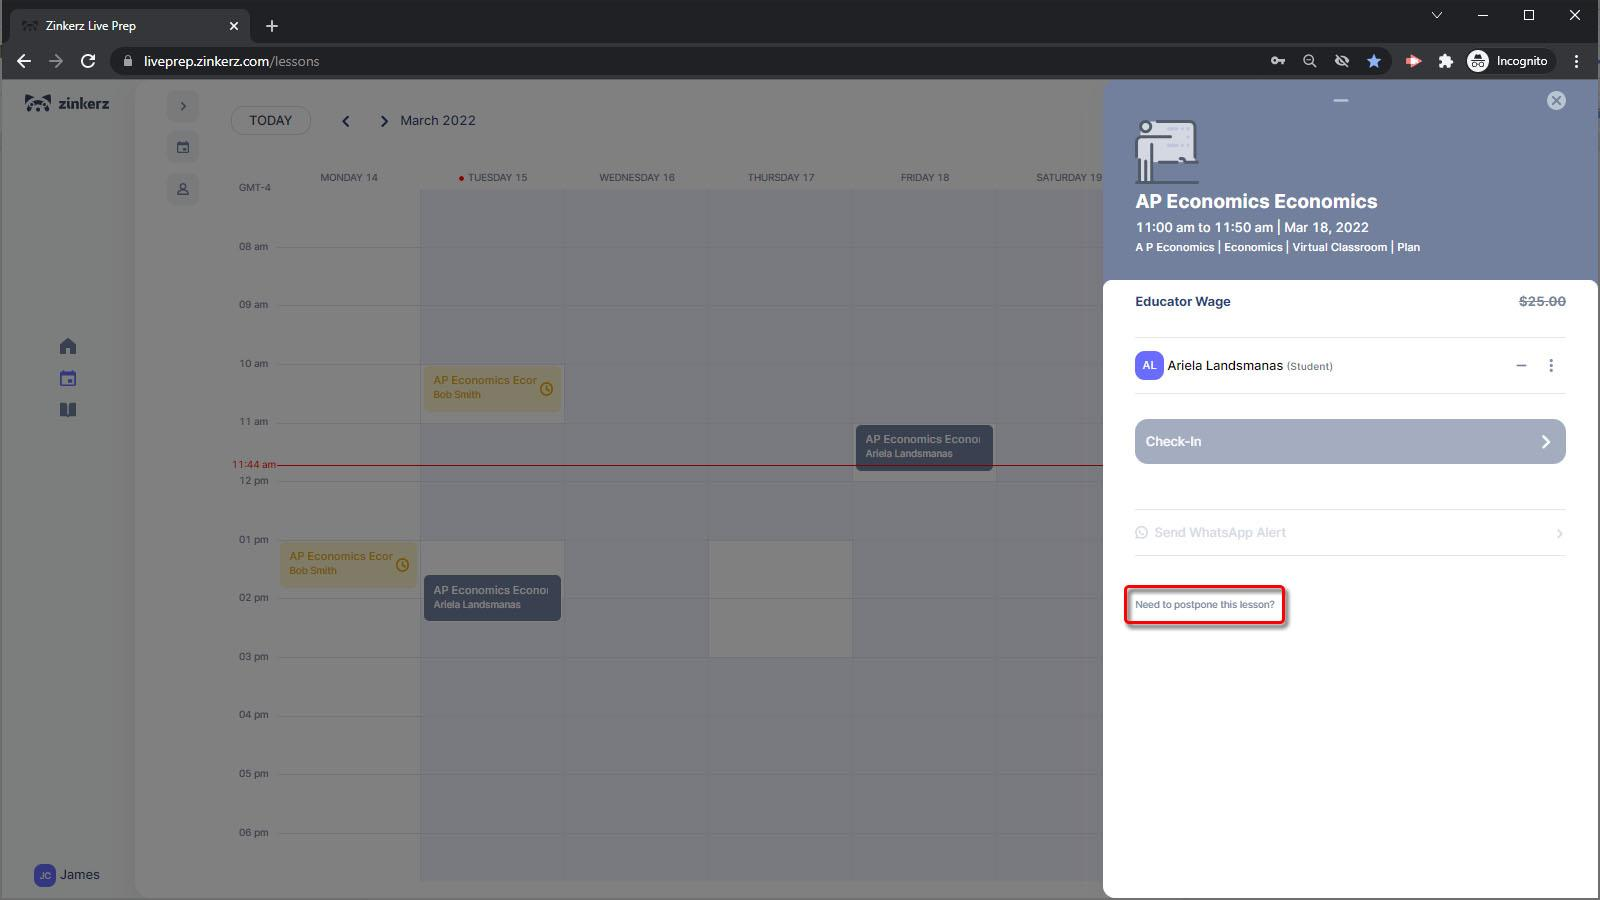Image resolution: width=1600 pixels, height=900 pixels.
Task: Open Friday Ariela Landsmanas lesson card
Action: click(924, 447)
